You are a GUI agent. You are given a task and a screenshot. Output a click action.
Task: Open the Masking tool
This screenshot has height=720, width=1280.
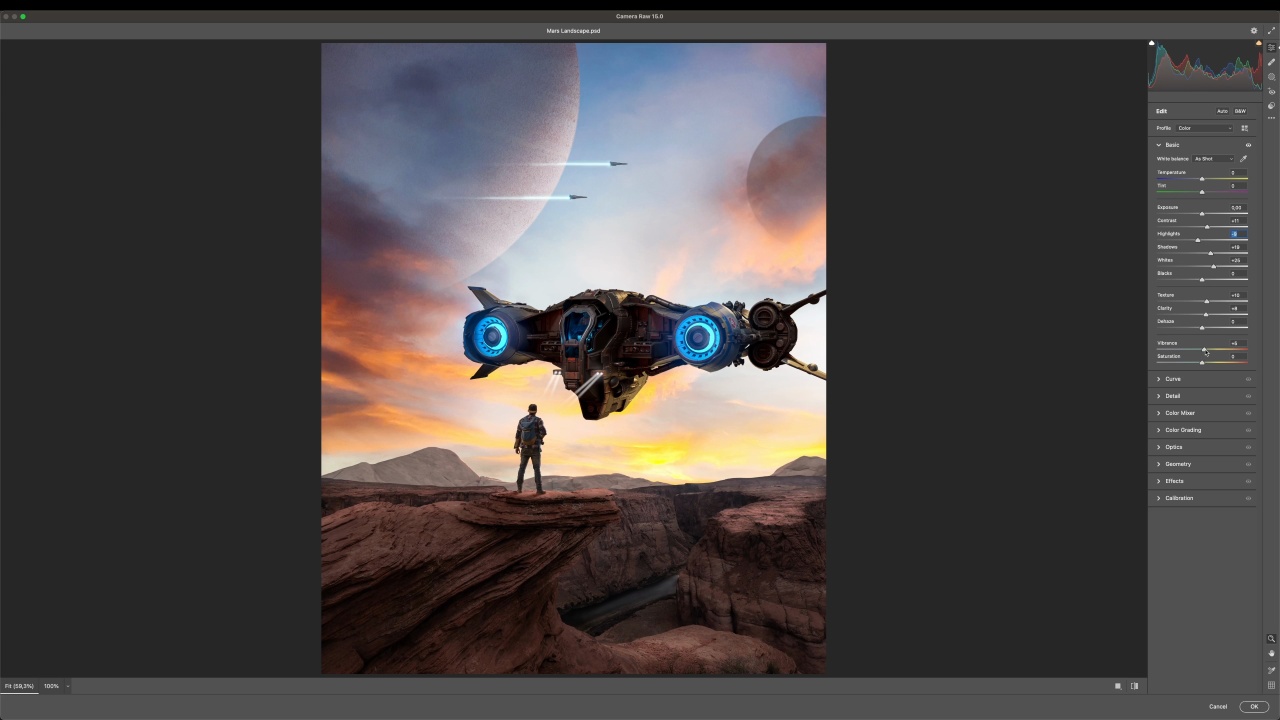tap(1271, 77)
